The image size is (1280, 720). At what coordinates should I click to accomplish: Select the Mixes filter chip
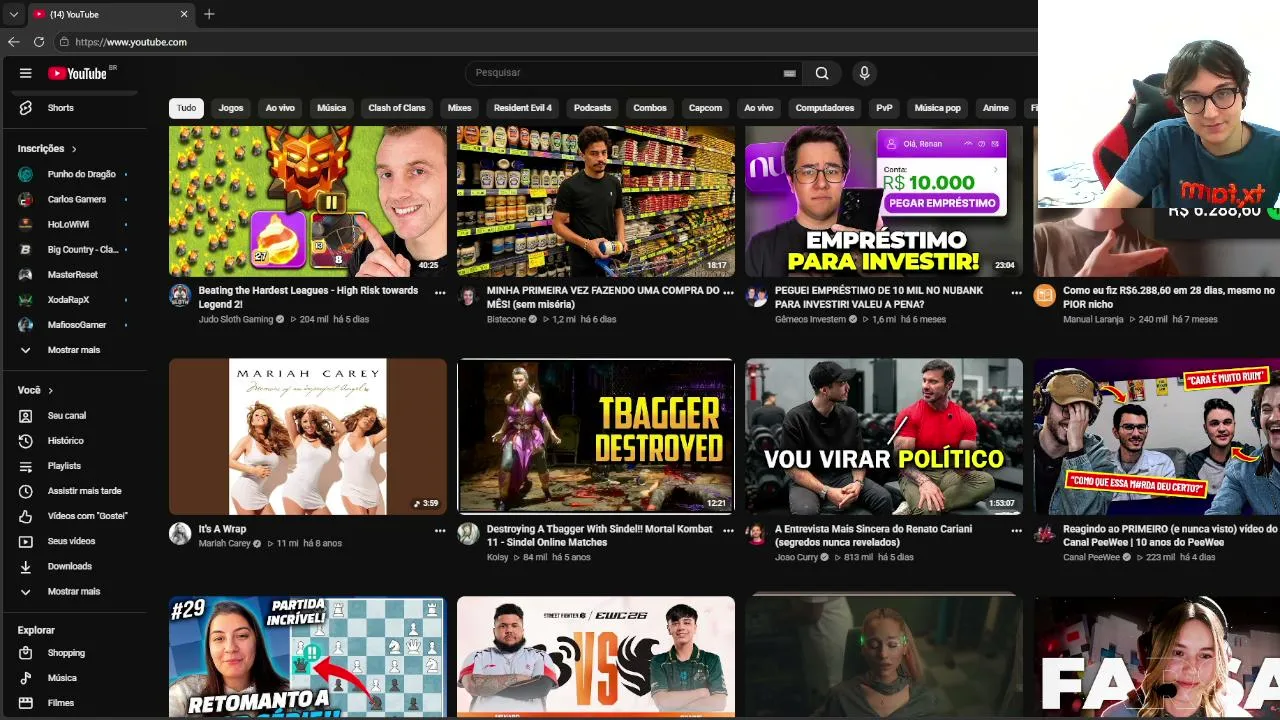click(460, 108)
